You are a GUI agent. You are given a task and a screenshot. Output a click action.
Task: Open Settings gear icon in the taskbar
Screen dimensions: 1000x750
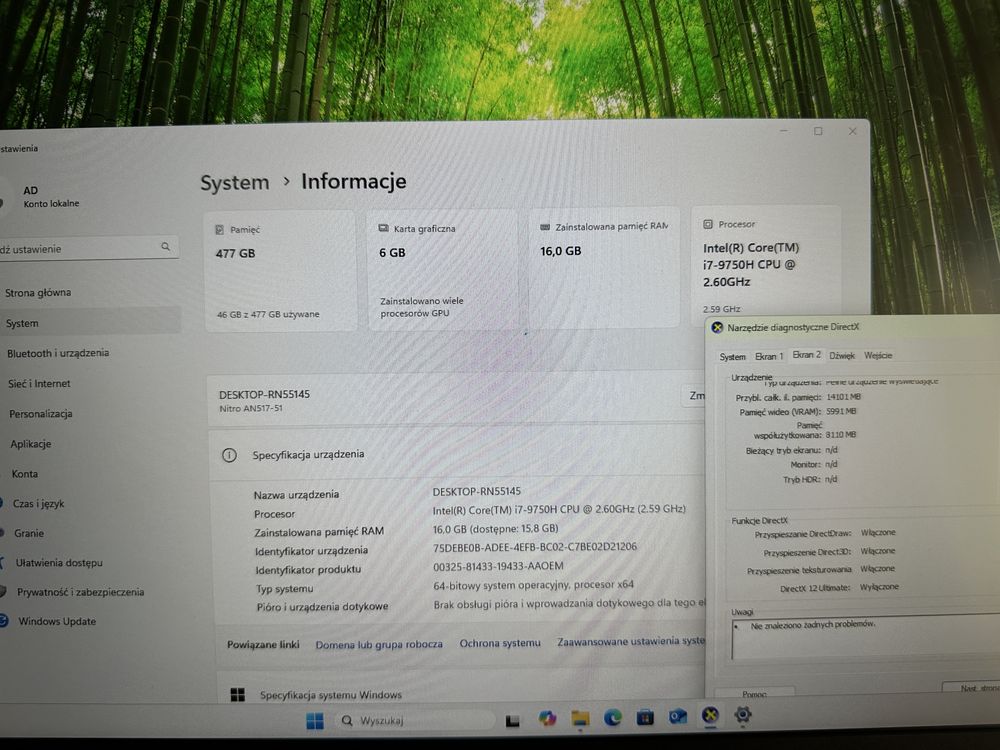[742, 715]
